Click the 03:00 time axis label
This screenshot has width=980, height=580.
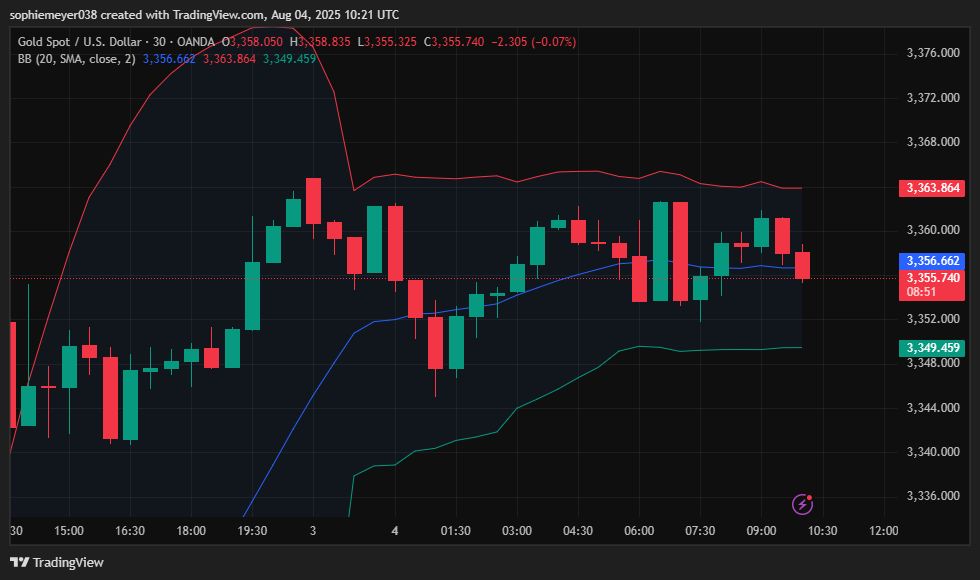(x=517, y=531)
